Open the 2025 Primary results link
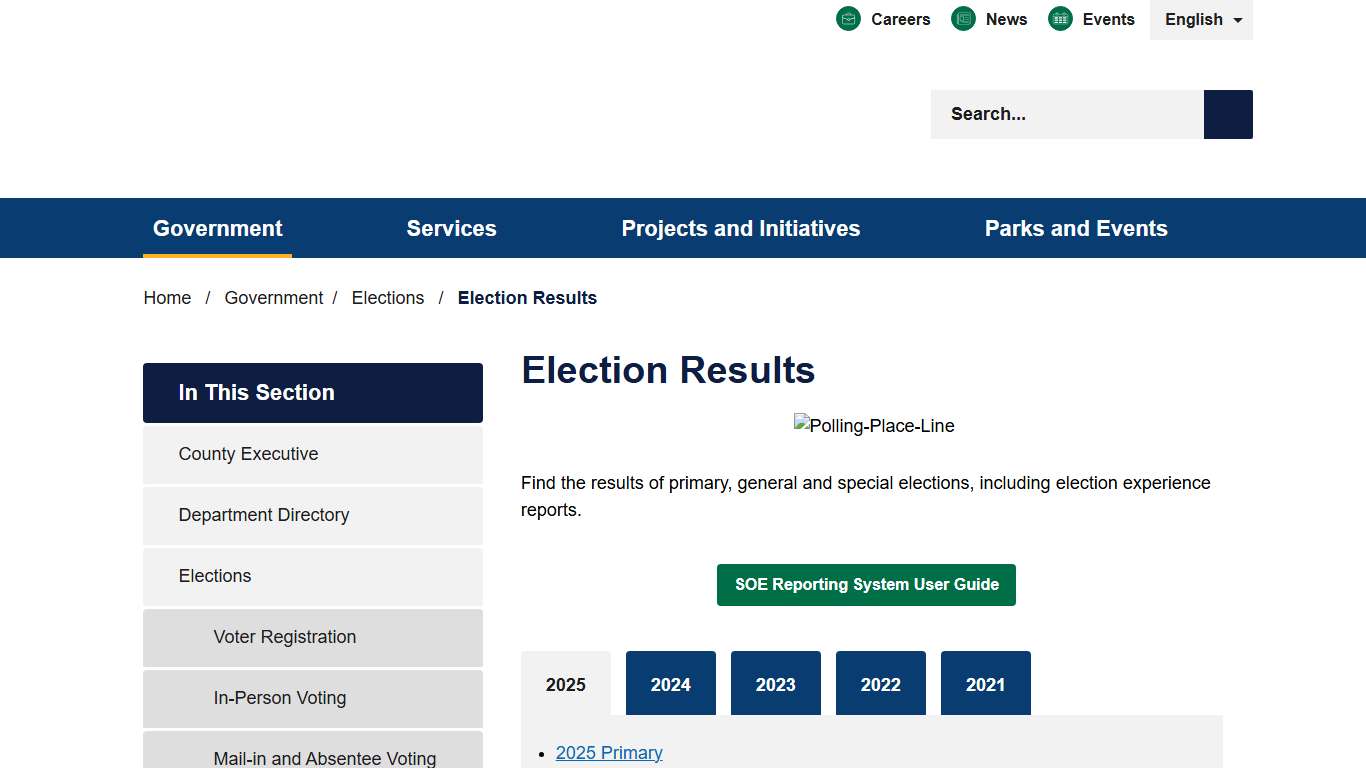Image resolution: width=1366 pixels, height=768 pixels. (608, 752)
